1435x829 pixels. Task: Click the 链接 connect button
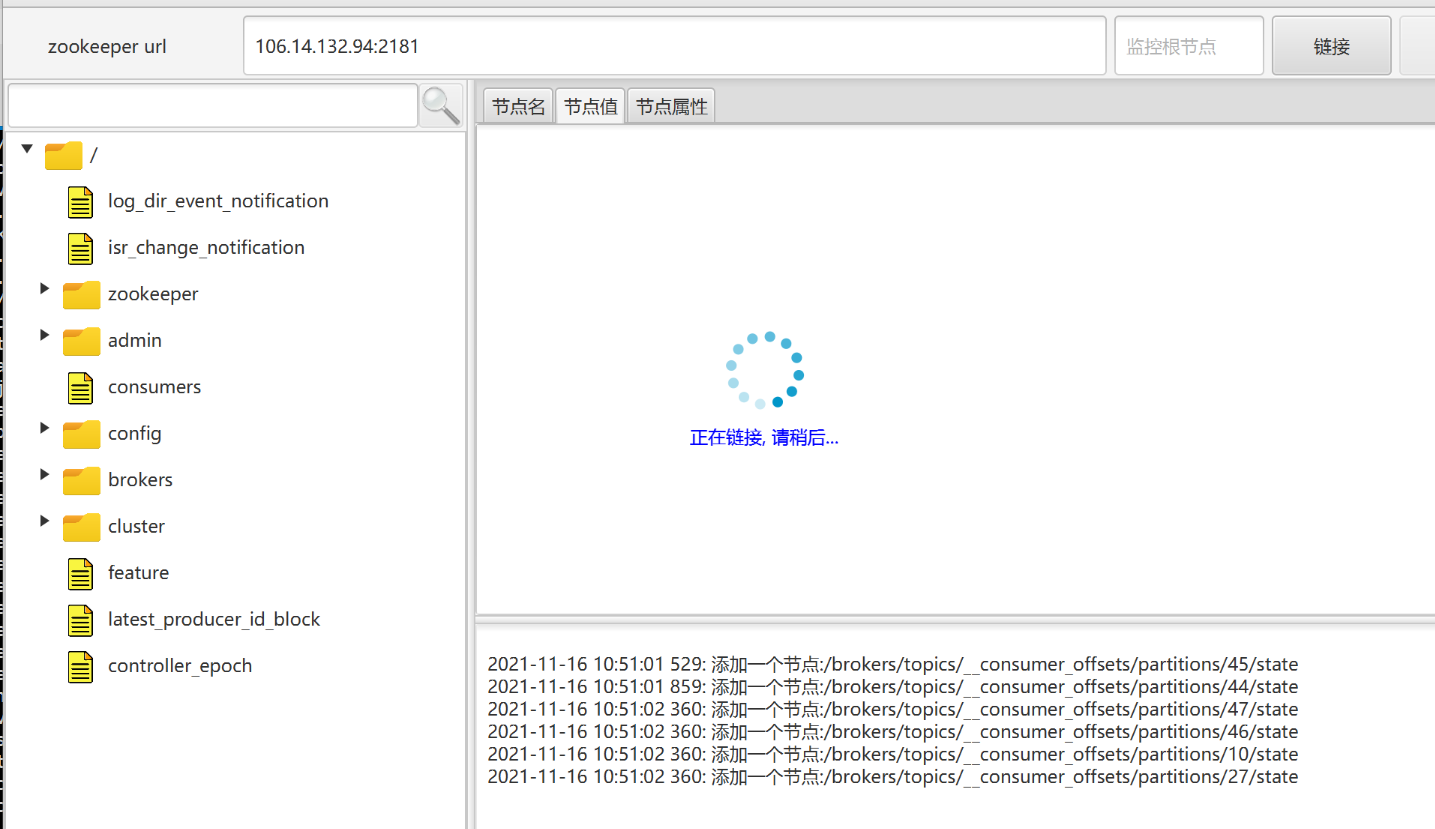coord(1331,46)
